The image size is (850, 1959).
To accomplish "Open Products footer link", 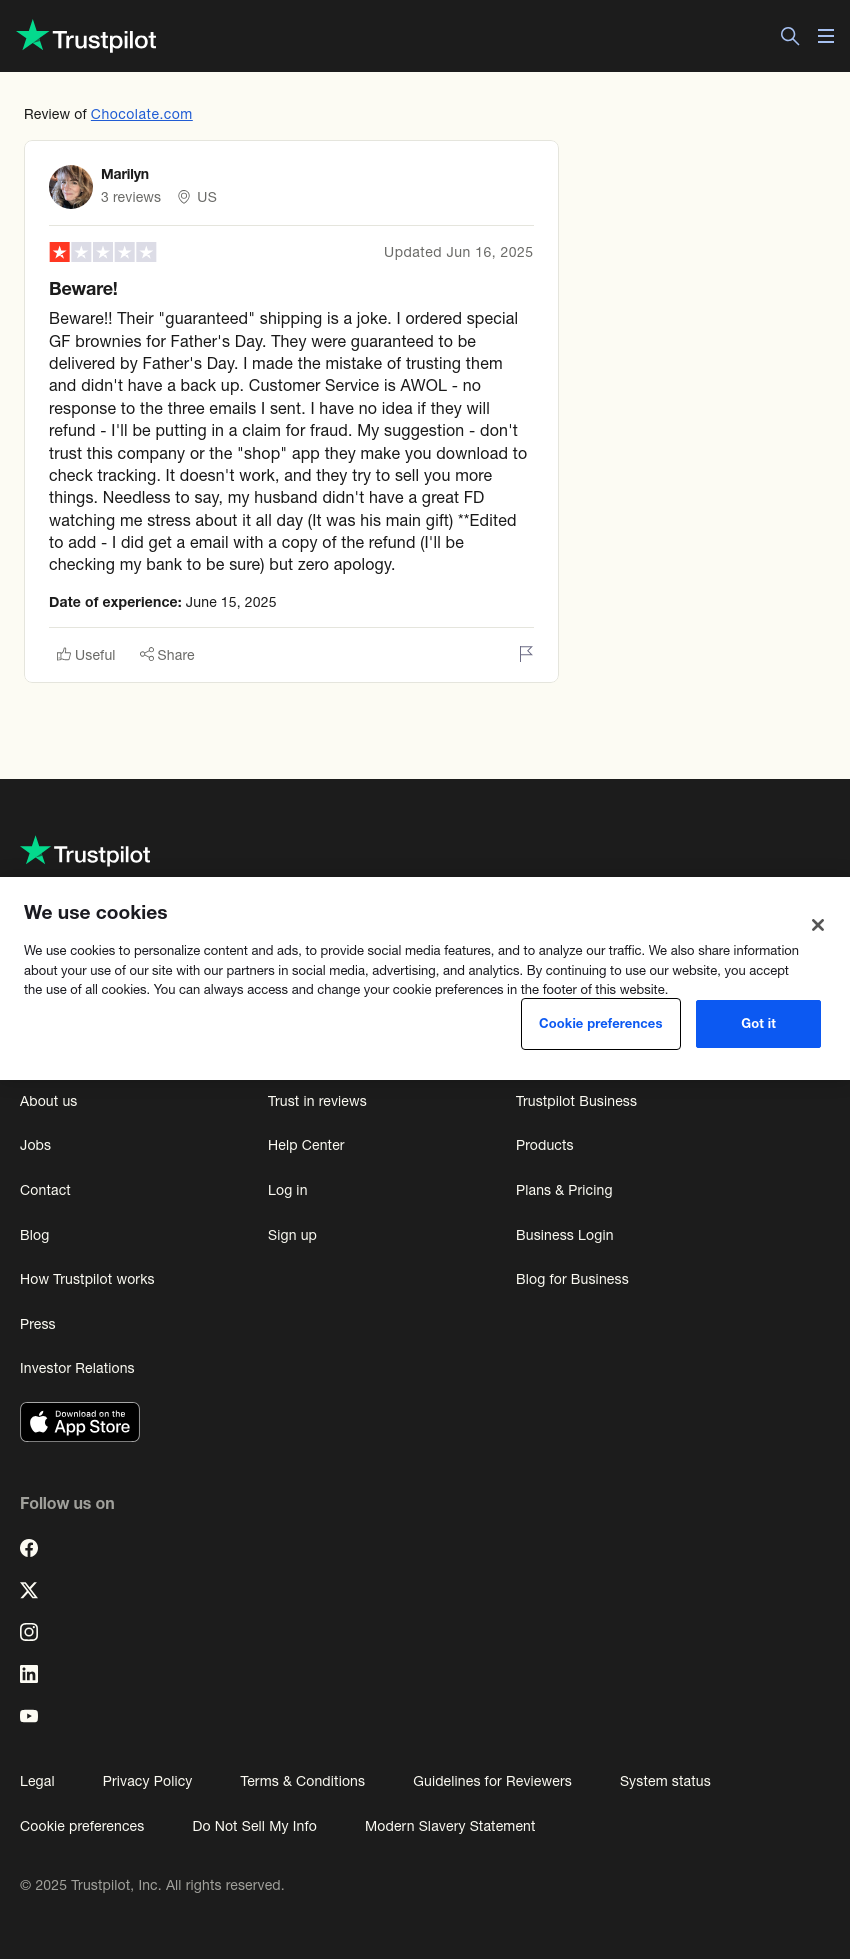I will 545,1145.
